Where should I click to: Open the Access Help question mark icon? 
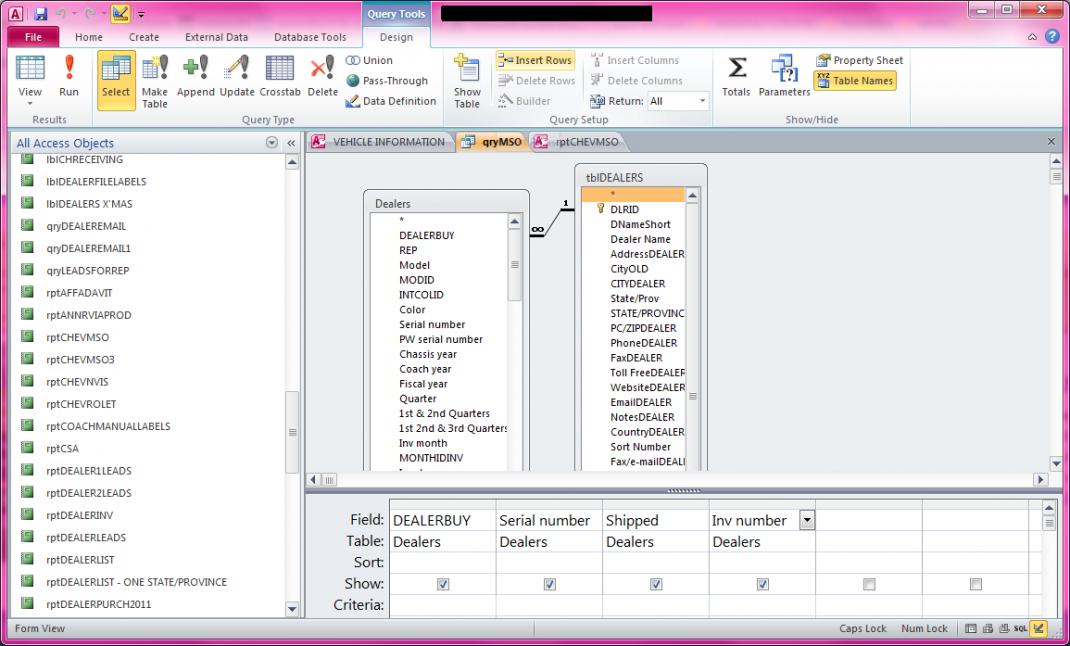click(1052, 37)
